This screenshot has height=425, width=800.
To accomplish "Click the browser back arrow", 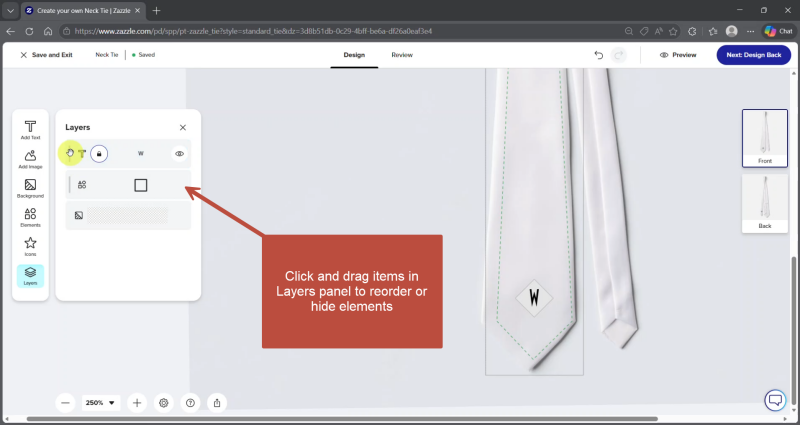I will click(x=11, y=31).
